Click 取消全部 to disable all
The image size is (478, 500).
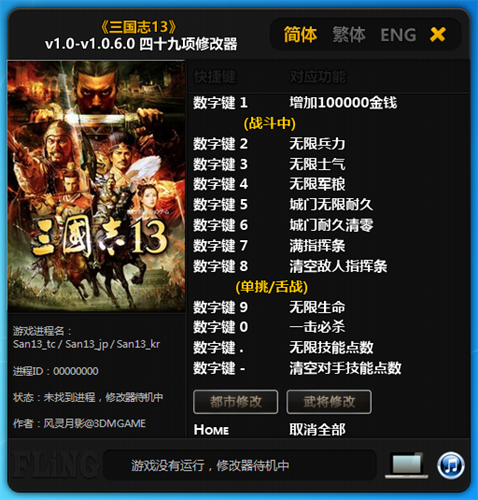[317, 430]
